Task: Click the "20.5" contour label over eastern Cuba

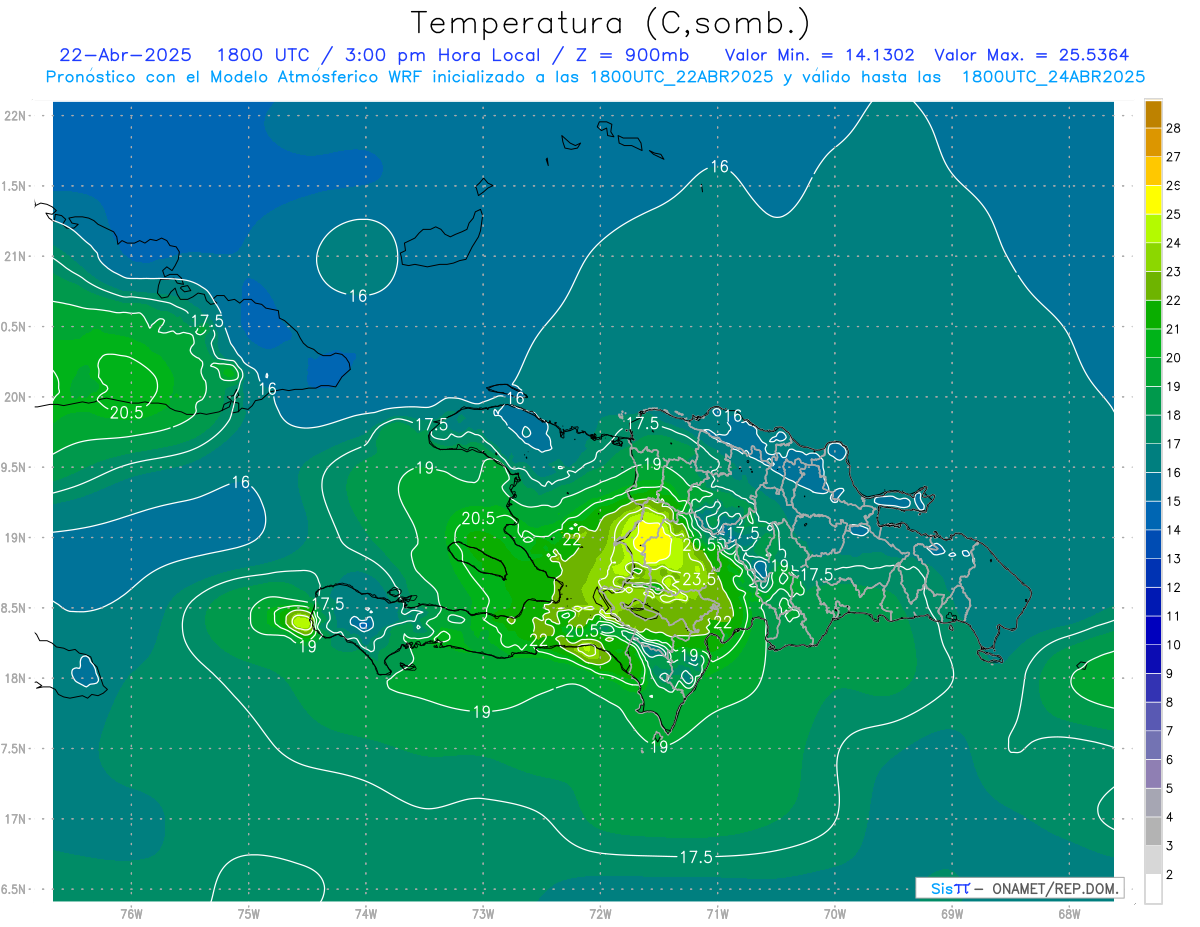Action: pyautogui.click(x=127, y=412)
